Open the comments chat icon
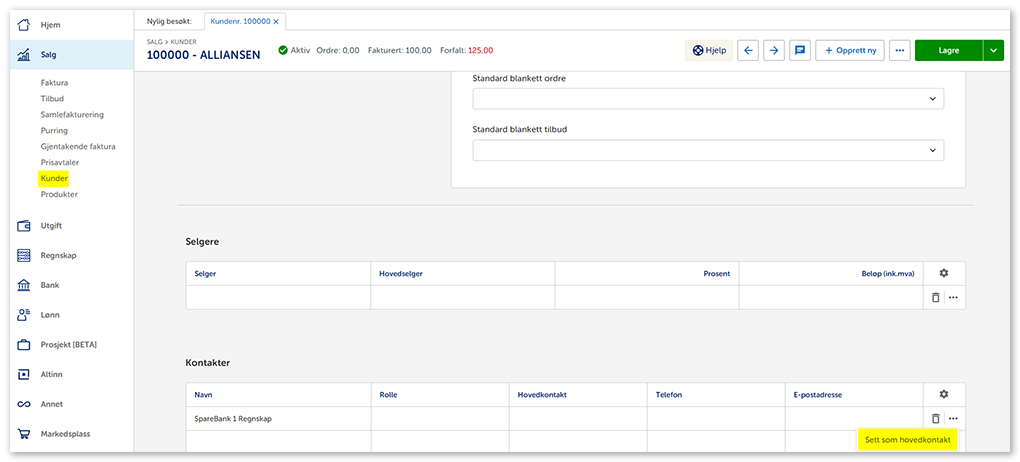This screenshot has width=1020, height=462. (x=799, y=50)
